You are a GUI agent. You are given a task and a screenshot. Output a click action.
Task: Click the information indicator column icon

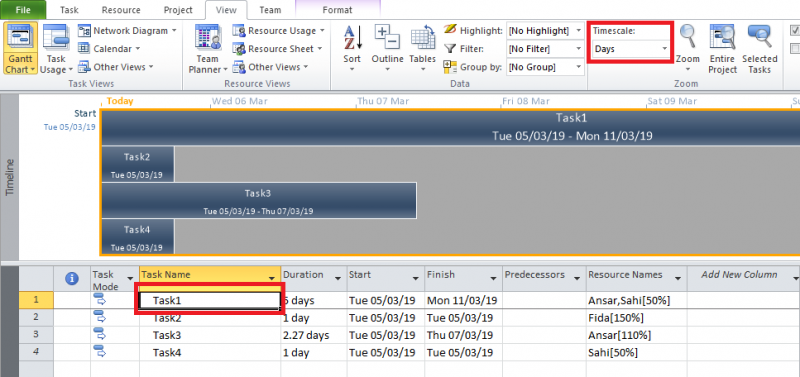[x=72, y=279]
